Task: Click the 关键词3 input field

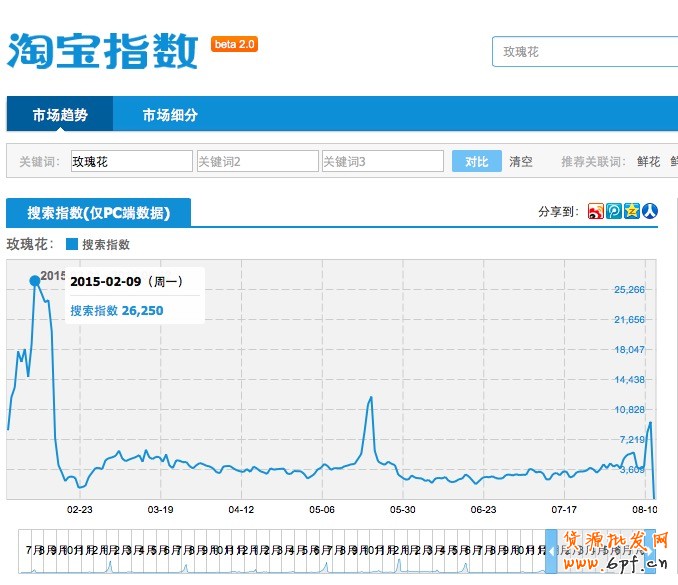Action: click(x=382, y=161)
